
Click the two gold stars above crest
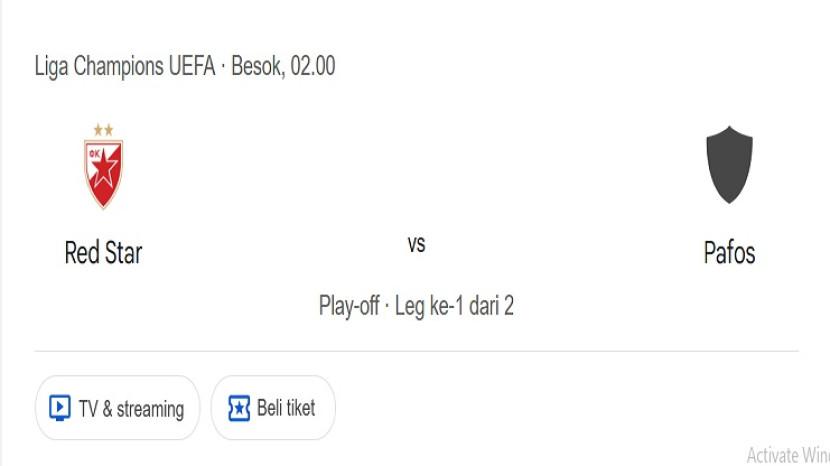pyautogui.click(x=103, y=129)
